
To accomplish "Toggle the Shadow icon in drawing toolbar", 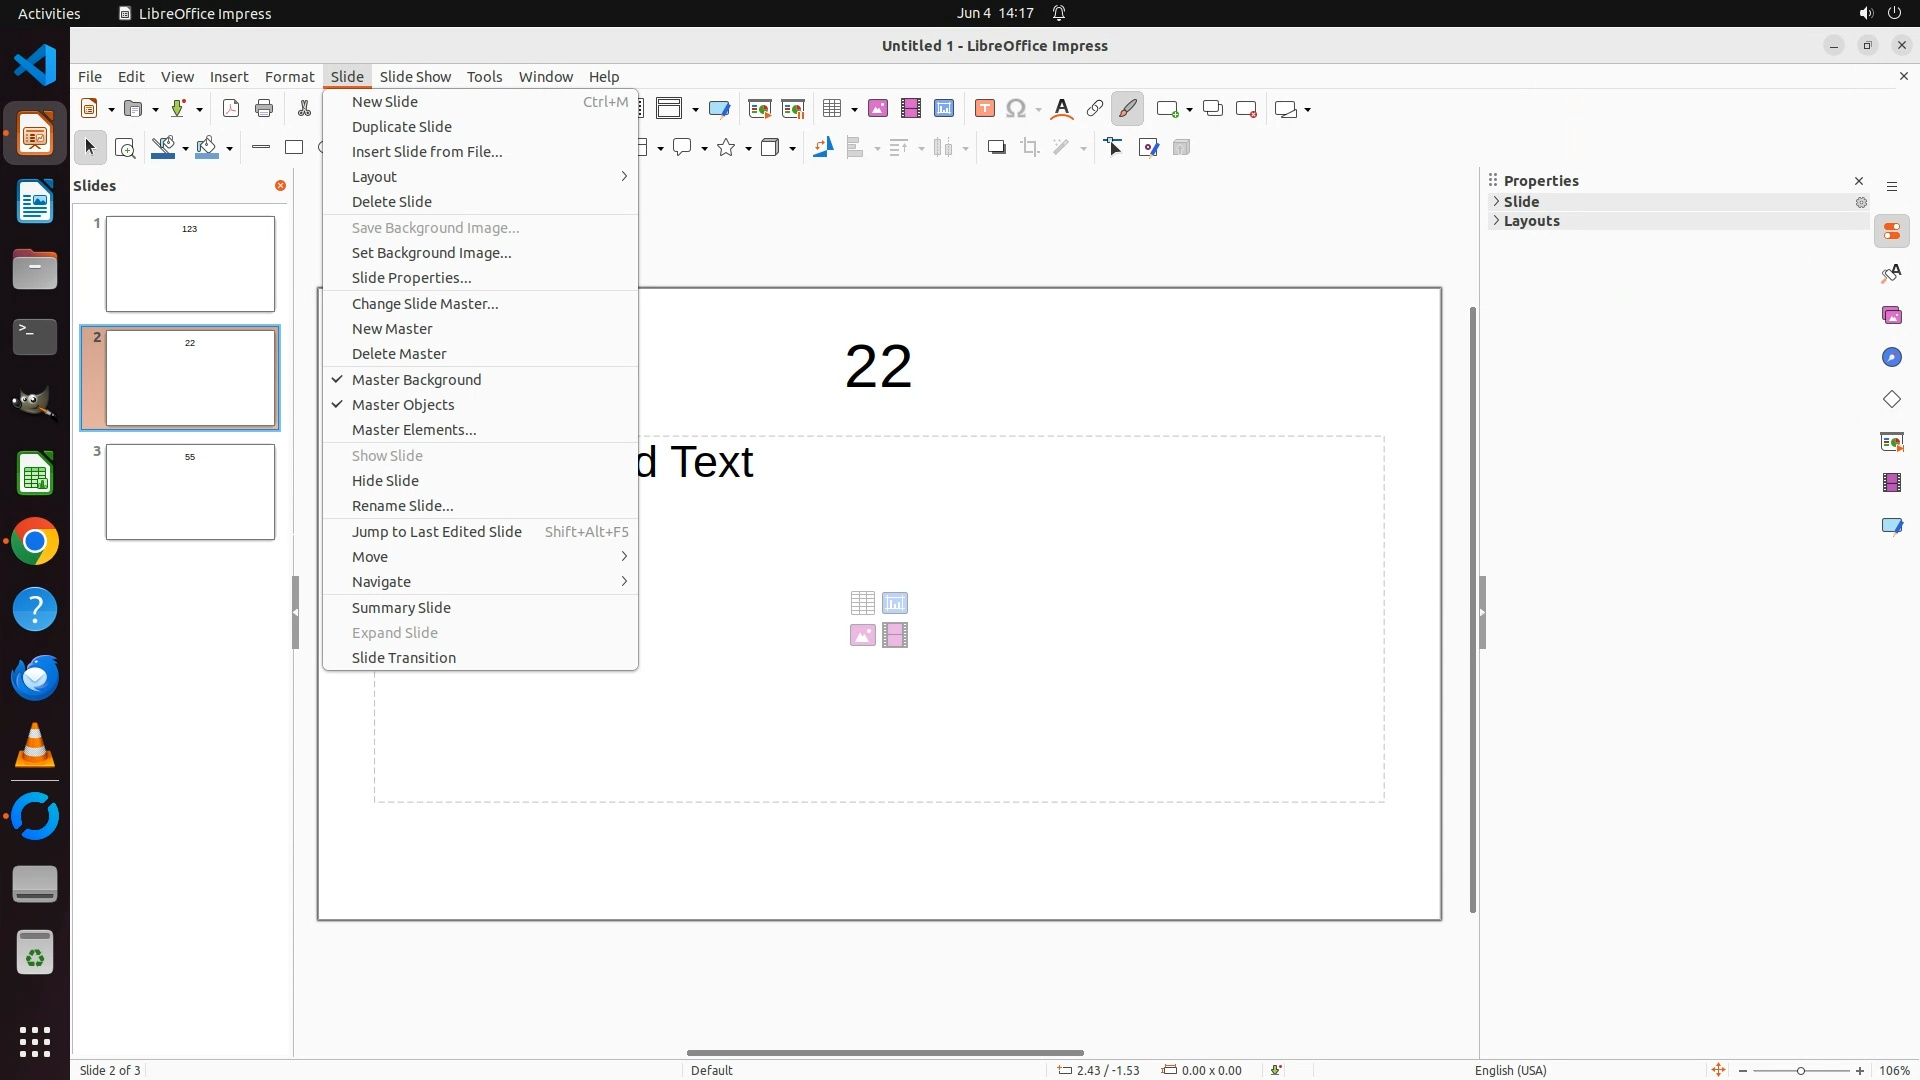I will 996,148.
